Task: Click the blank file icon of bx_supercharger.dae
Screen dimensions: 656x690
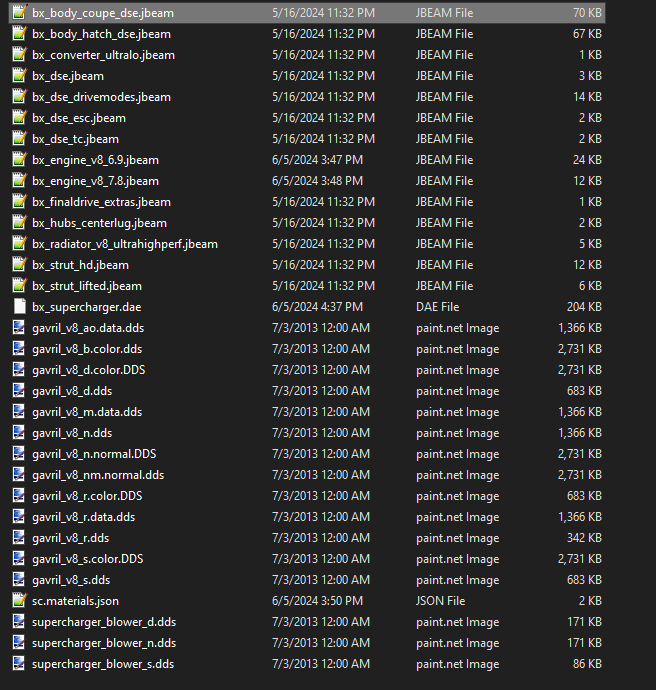Action: tap(19, 306)
